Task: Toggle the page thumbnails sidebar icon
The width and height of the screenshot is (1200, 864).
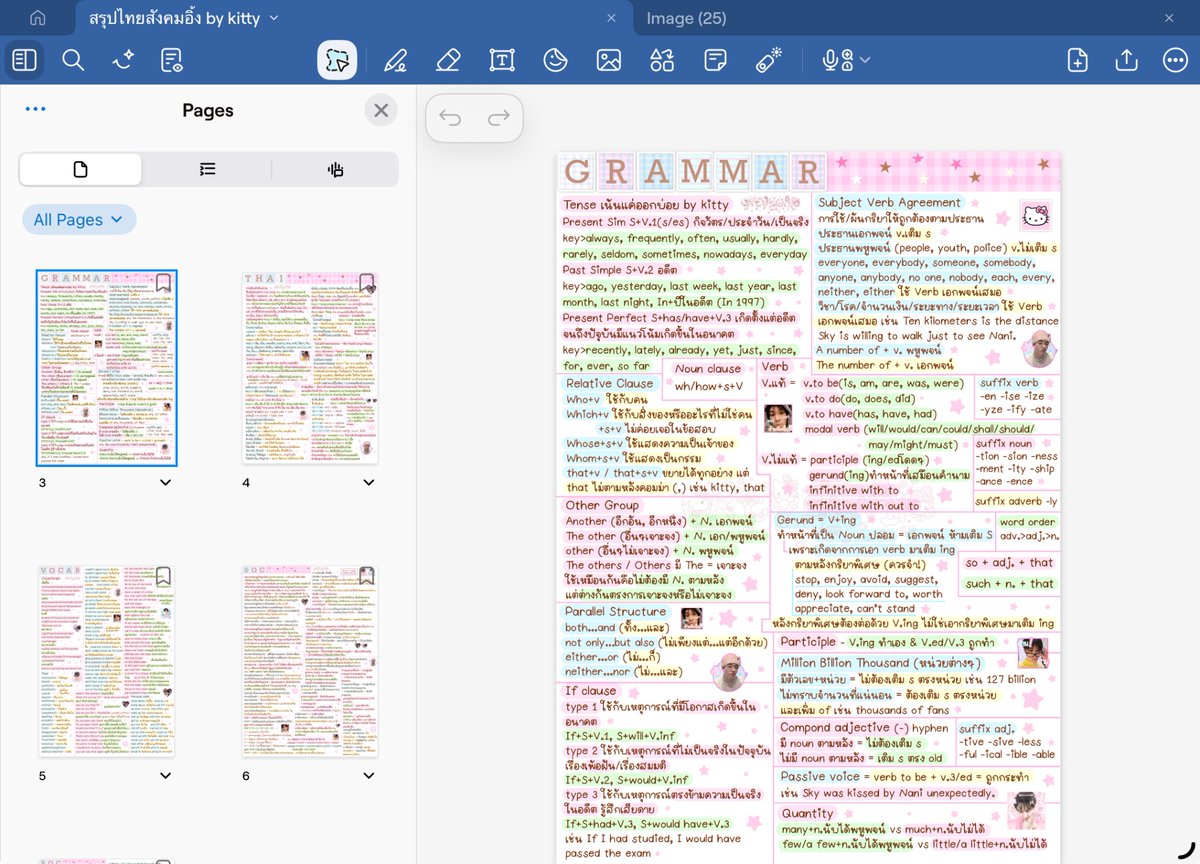Action: 24,60
